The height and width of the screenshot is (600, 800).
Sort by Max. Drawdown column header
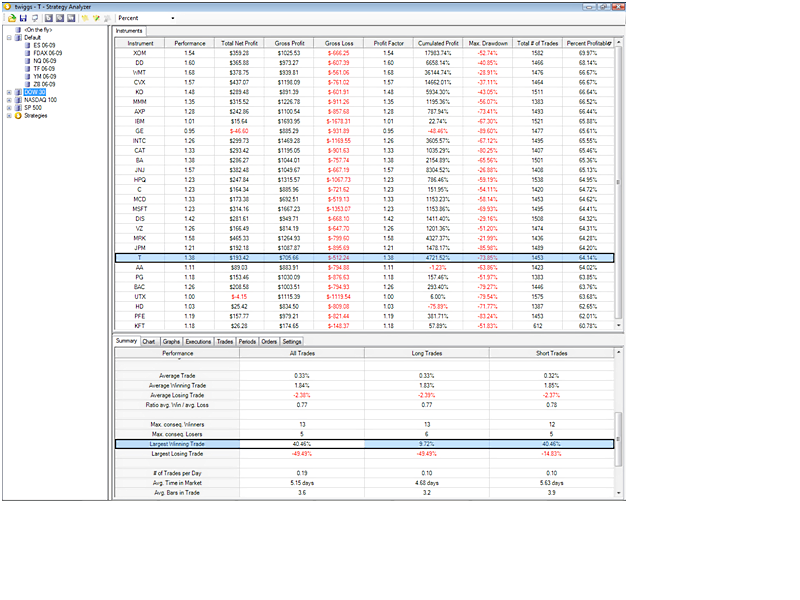488,43
